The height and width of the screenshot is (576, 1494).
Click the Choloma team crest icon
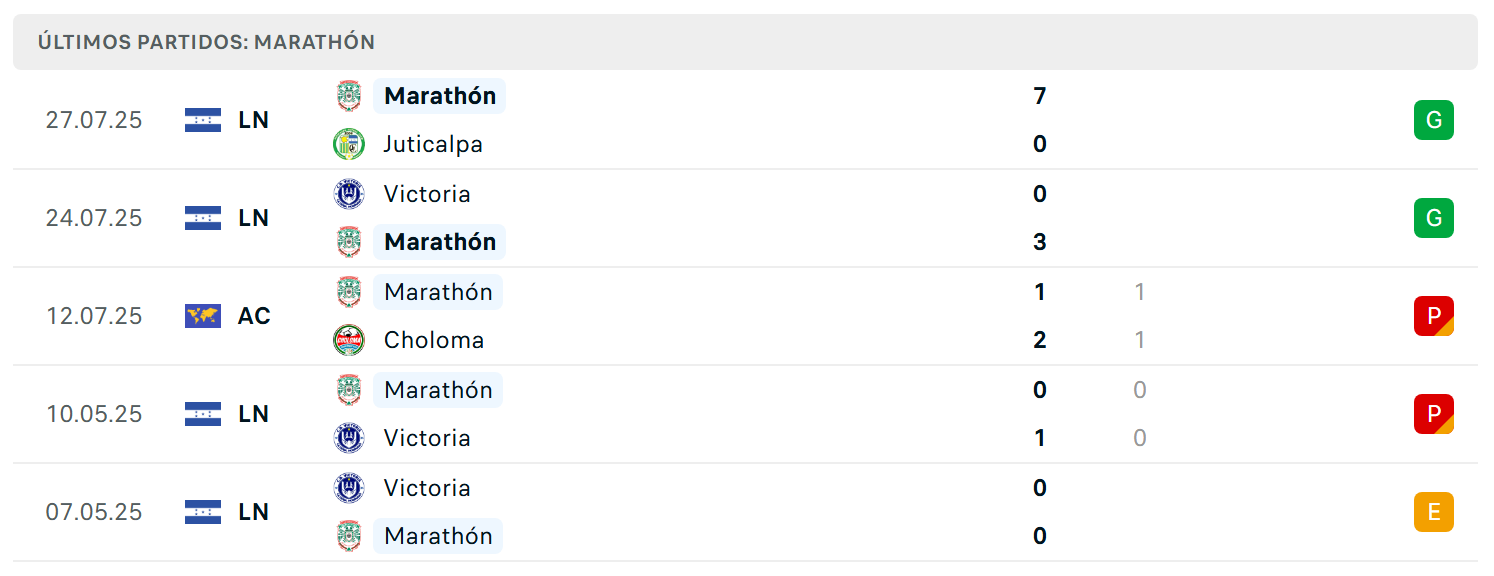tap(349, 340)
